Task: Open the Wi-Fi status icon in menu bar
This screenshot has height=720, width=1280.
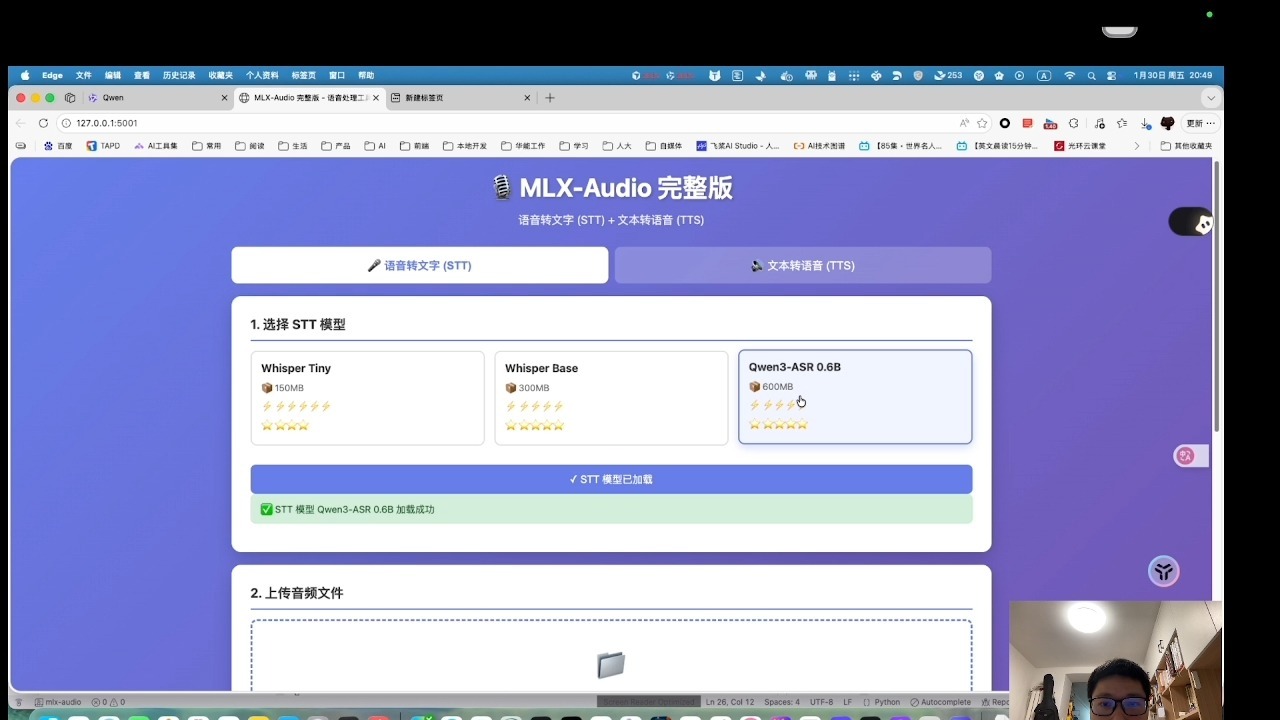Action: (1069, 75)
